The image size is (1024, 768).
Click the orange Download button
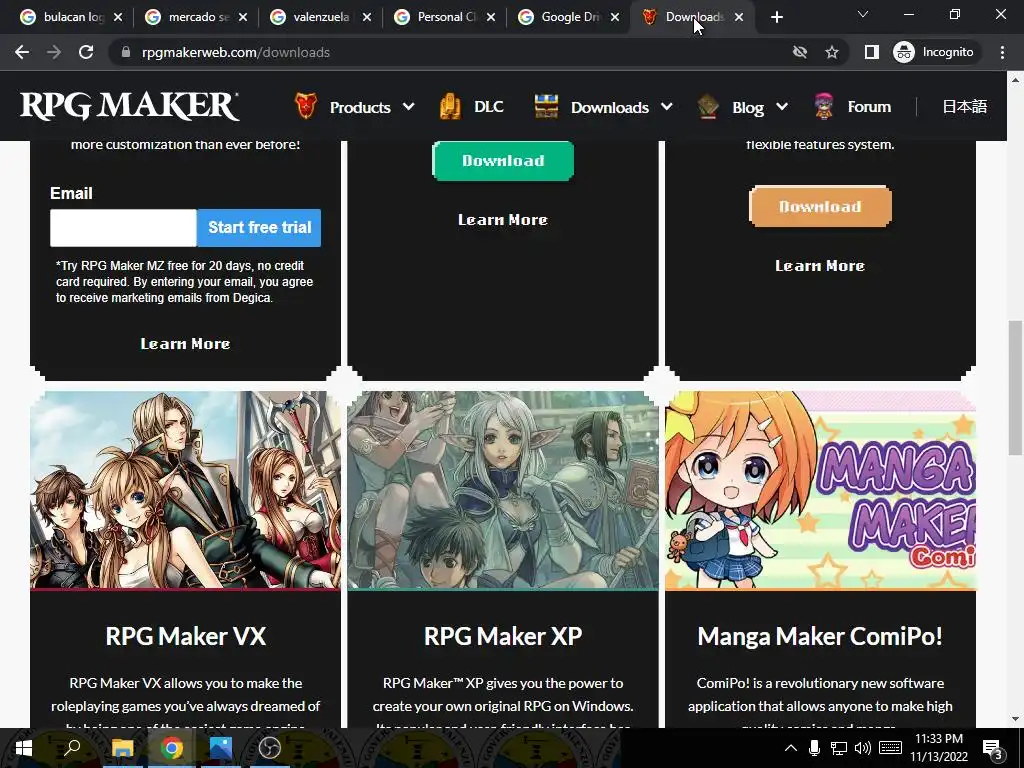[x=820, y=206]
